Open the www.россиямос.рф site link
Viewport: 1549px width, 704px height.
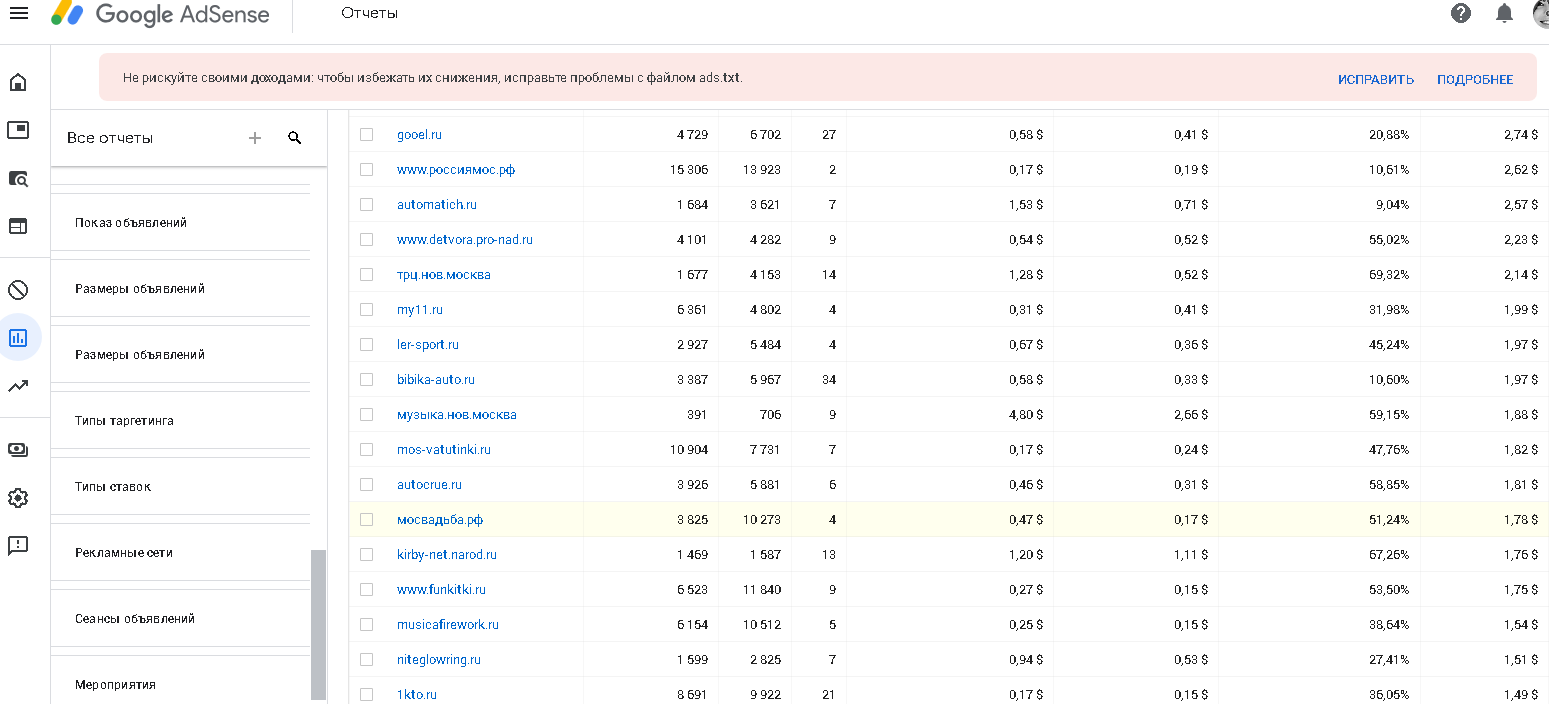[x=456, y=170]
